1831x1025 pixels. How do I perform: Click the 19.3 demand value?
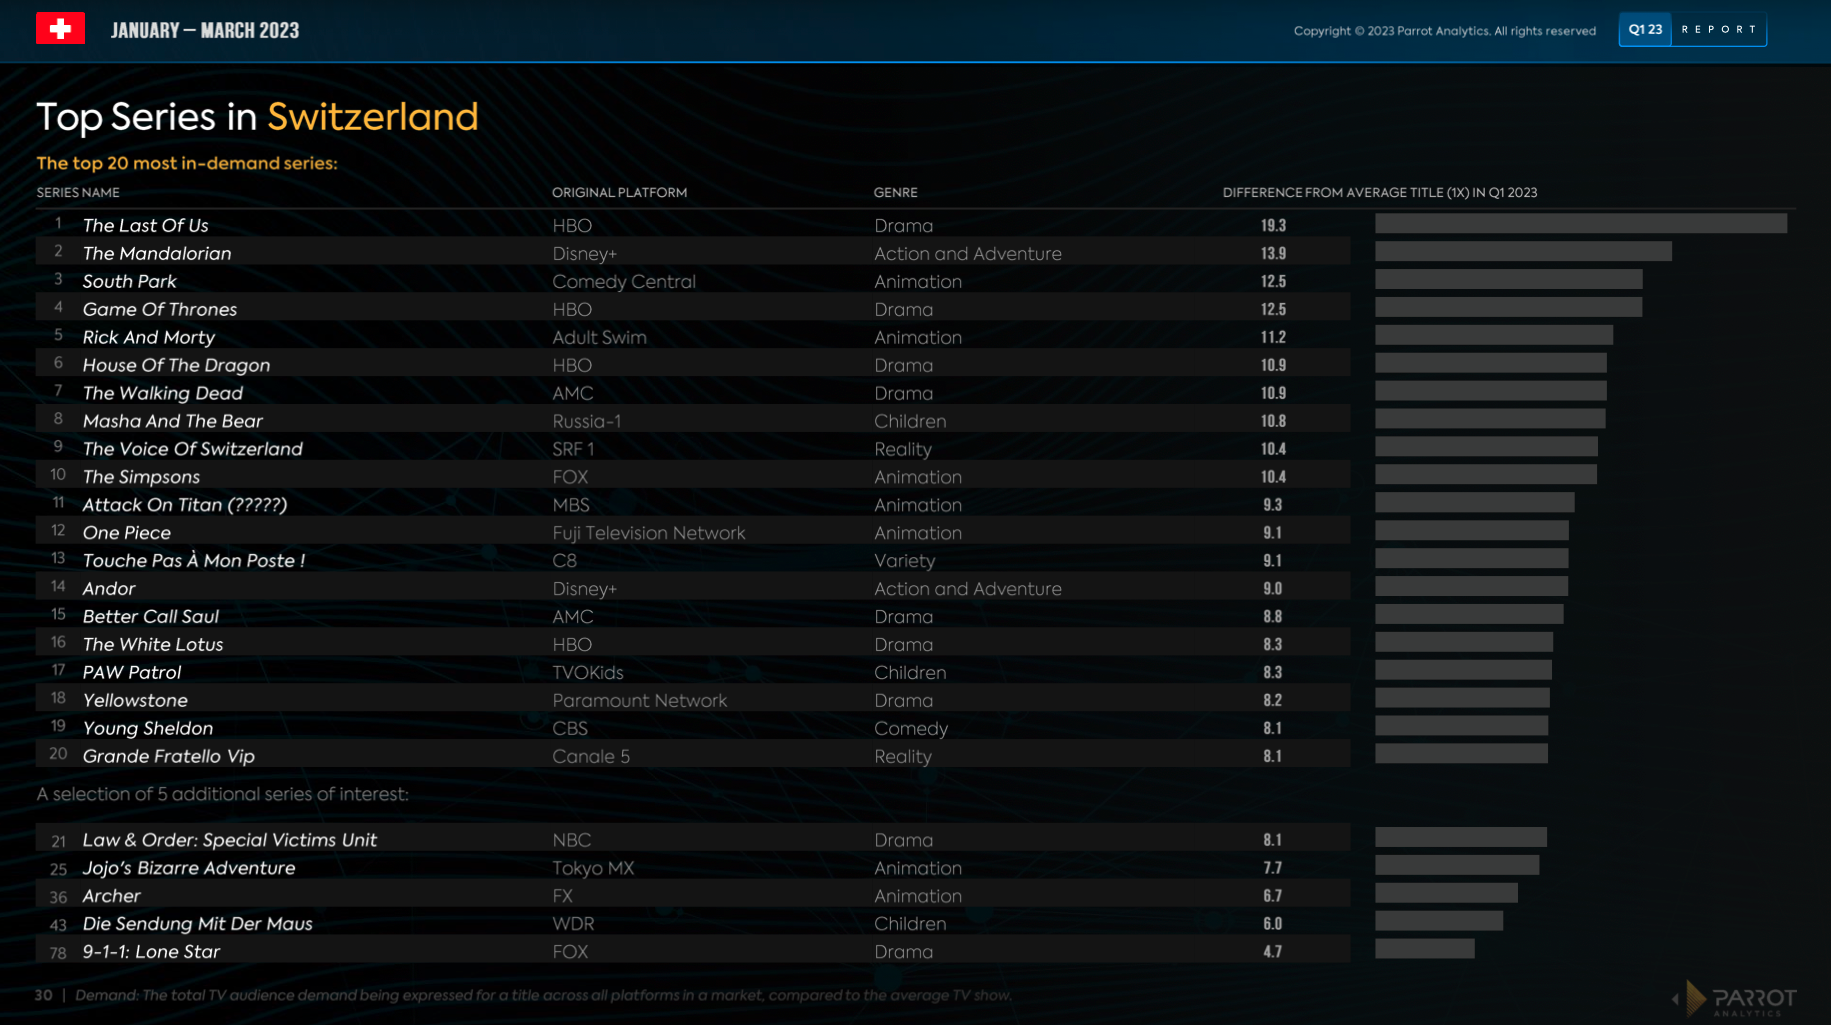1273,226
